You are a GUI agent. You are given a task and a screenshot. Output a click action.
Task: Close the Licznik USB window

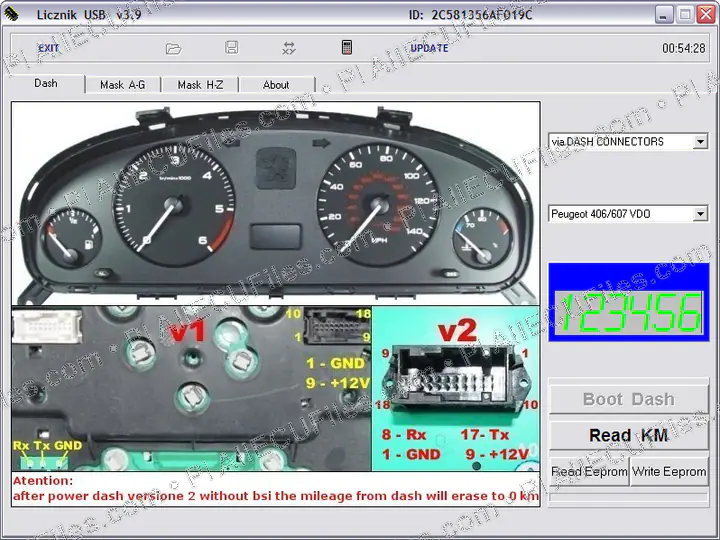(706, 15)
